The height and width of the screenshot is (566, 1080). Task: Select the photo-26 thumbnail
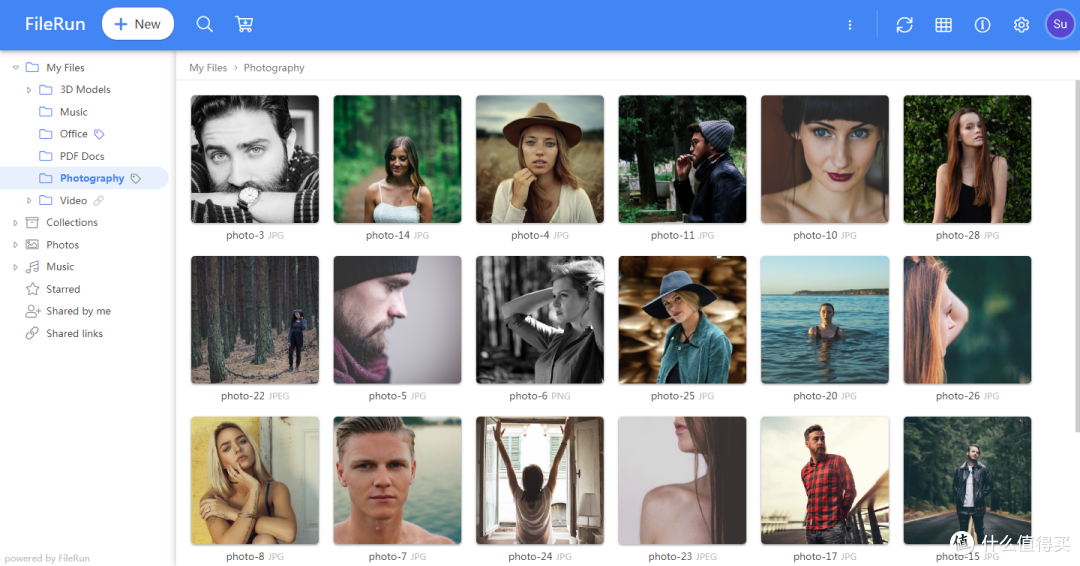tap(968, 319)
